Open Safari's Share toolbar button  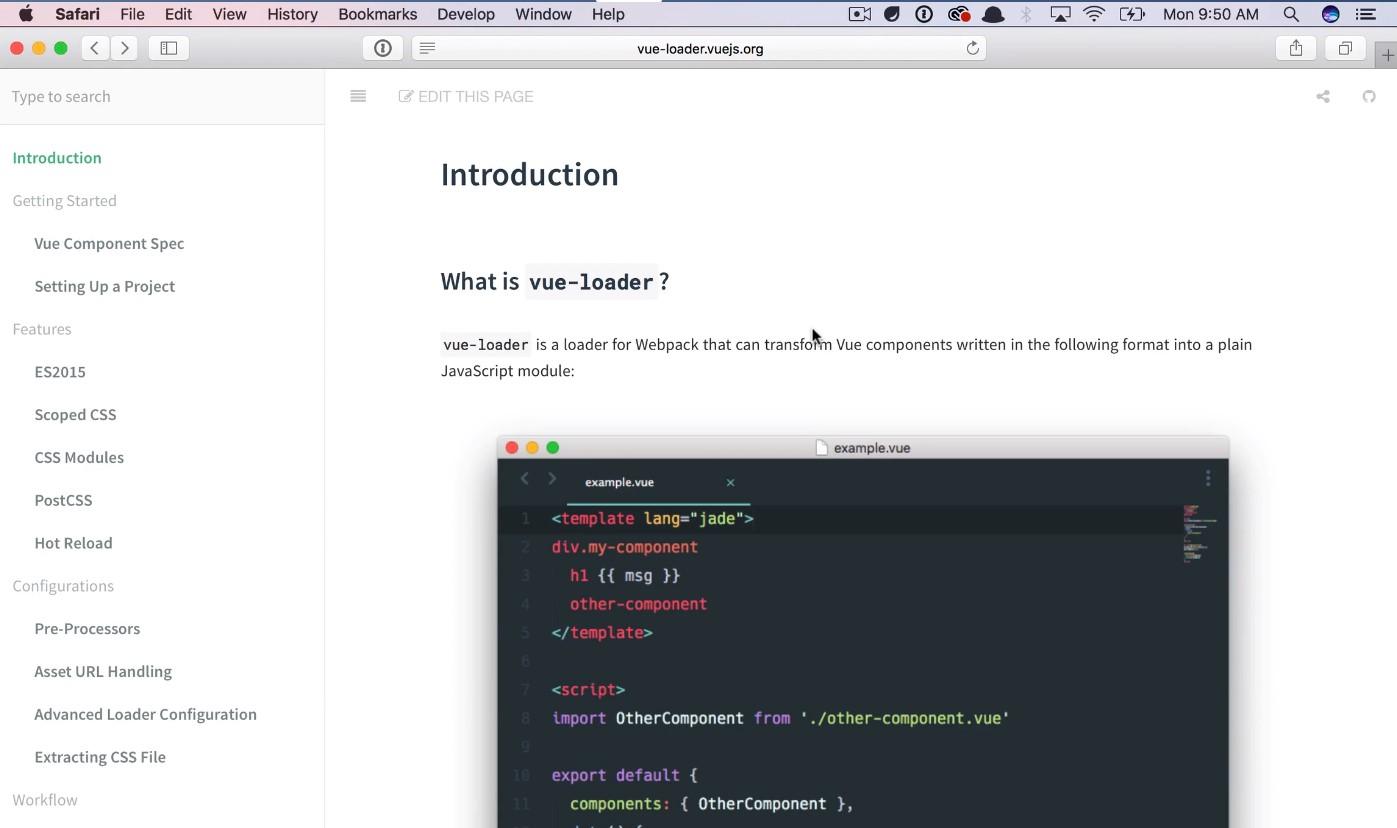1296,48
